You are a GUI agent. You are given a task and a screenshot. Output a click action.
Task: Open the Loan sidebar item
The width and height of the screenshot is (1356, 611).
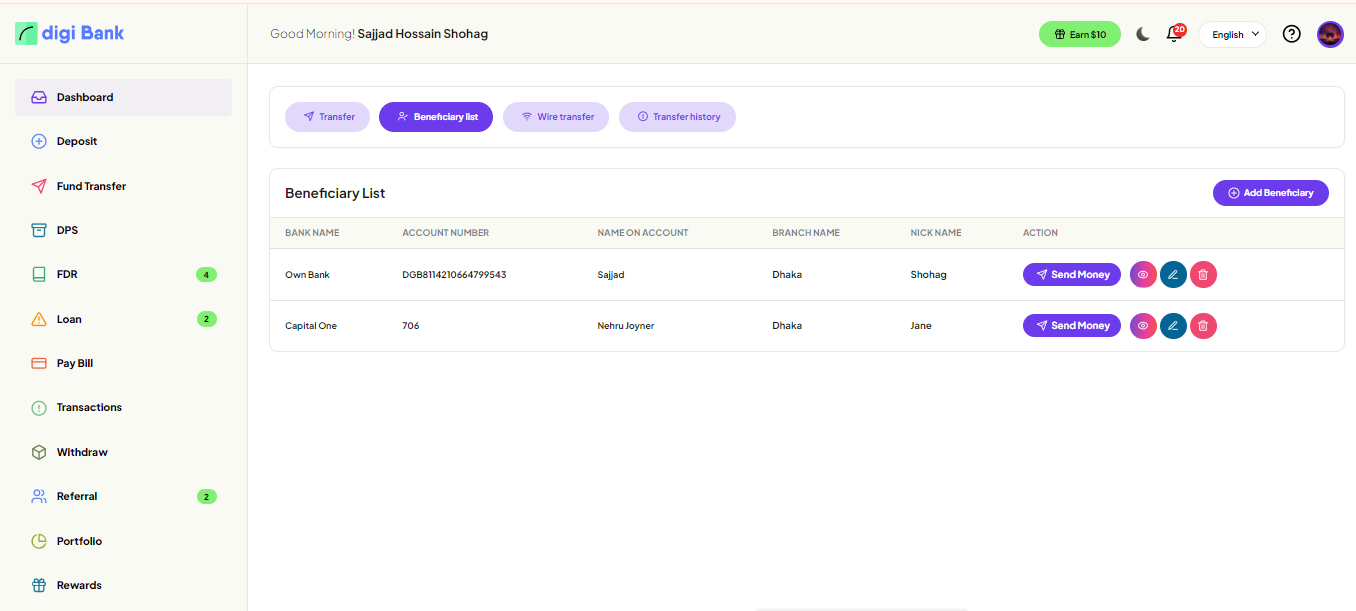pyautogui.click(x=69, y=319)
